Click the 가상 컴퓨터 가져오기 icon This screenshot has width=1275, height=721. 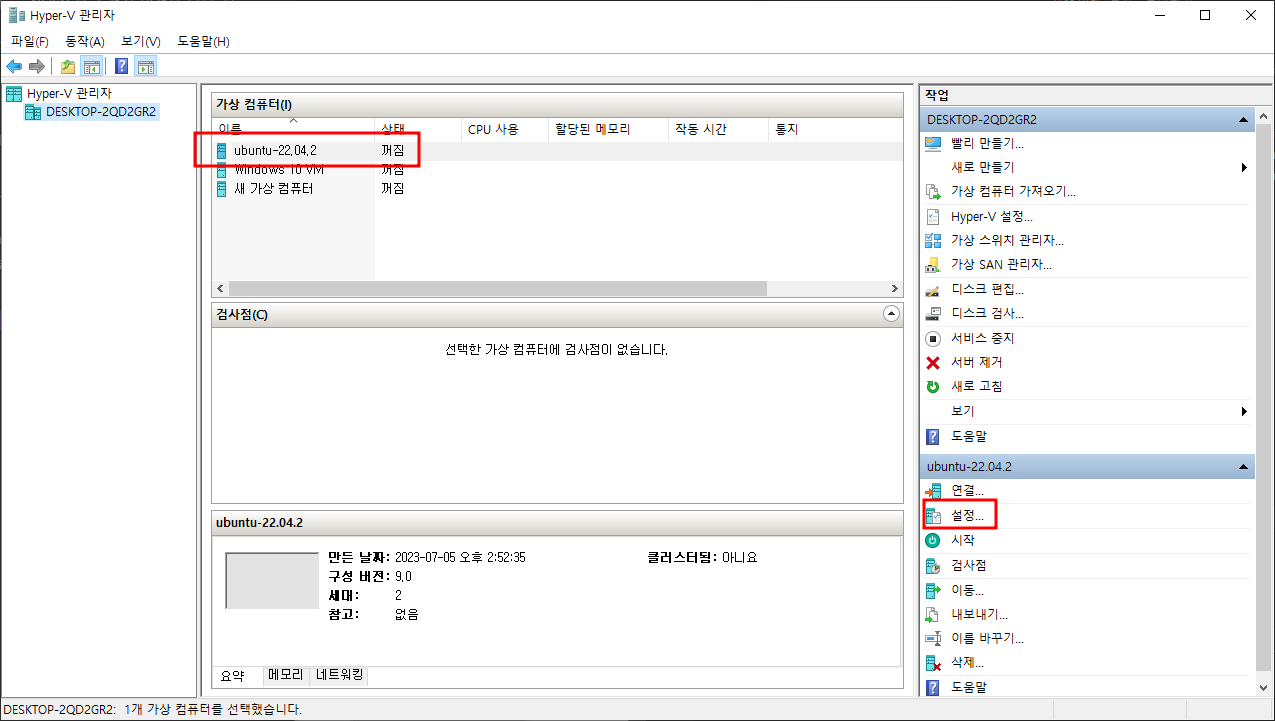coord(933,192)
